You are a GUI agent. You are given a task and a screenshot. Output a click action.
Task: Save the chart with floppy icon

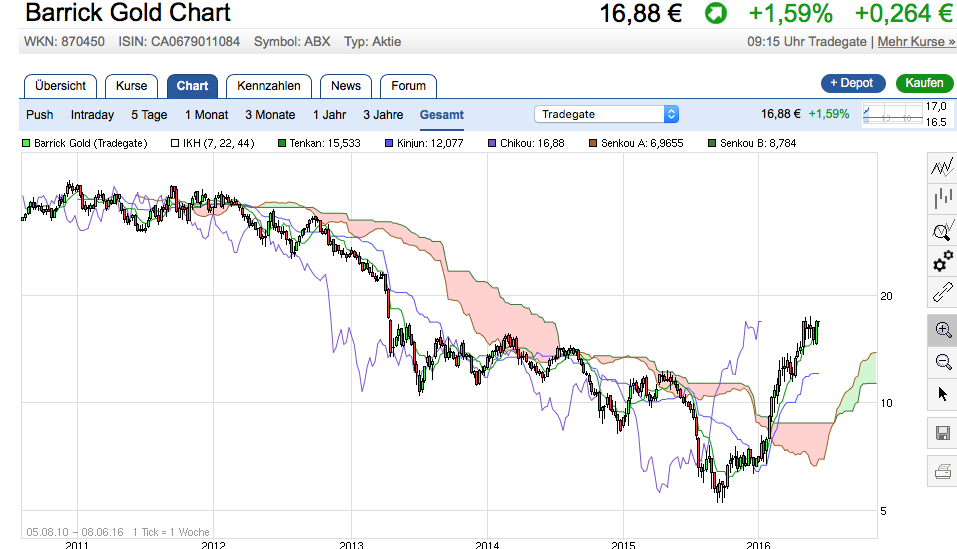pos(941,433)
